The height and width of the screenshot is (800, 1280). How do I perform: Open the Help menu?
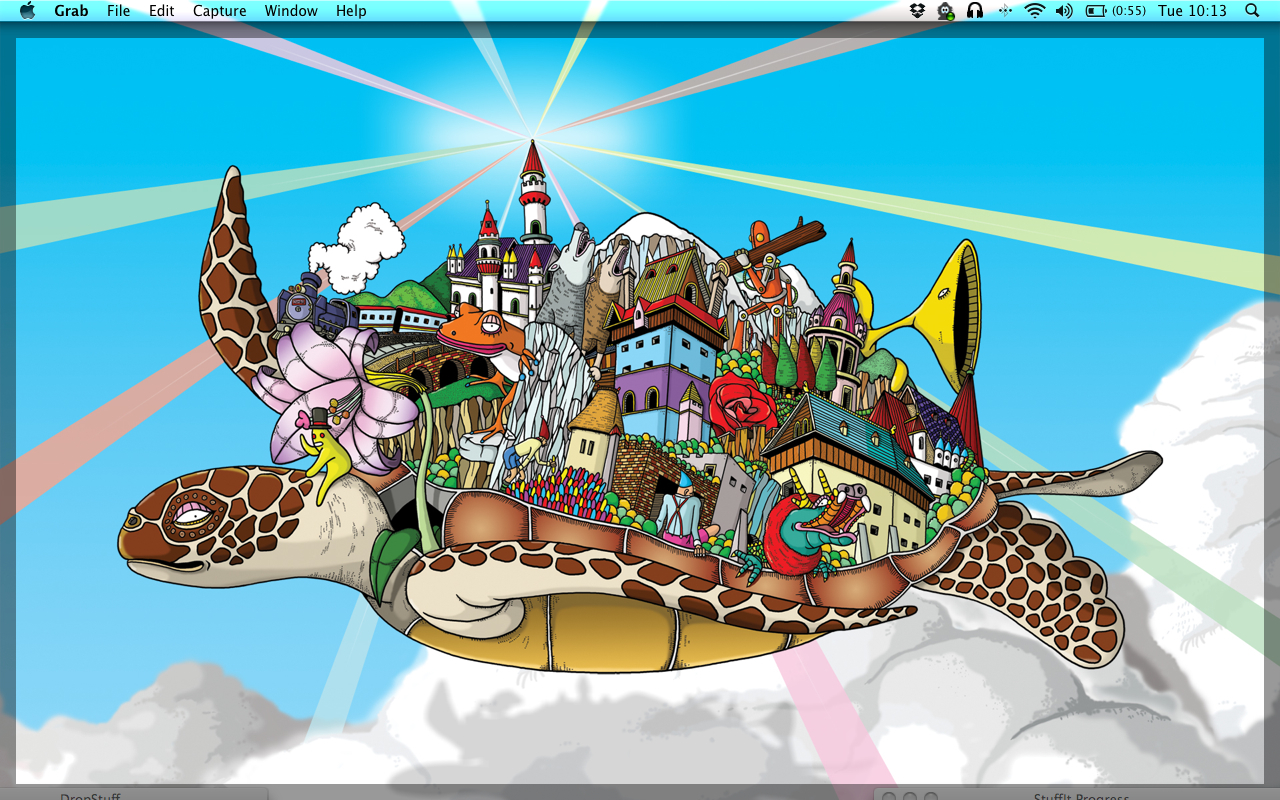351,11
